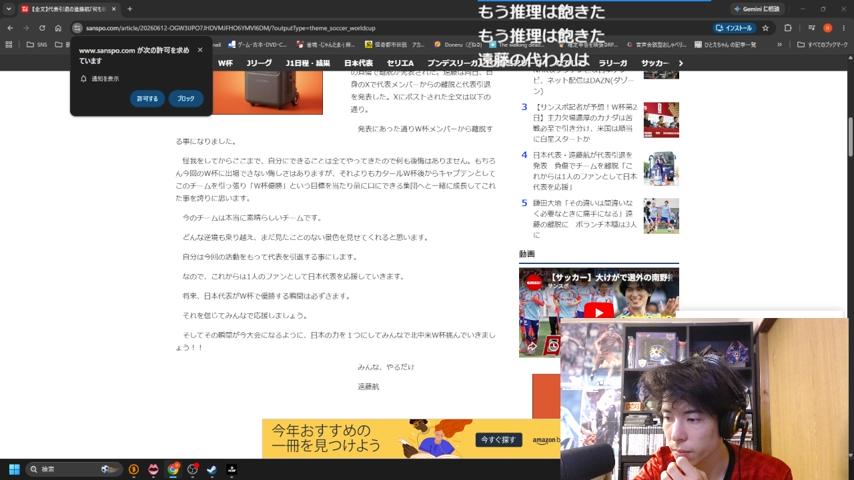Go back with the browser back arrow
The width and height of the screenshot is (854, 480).
tap(10, 28)
